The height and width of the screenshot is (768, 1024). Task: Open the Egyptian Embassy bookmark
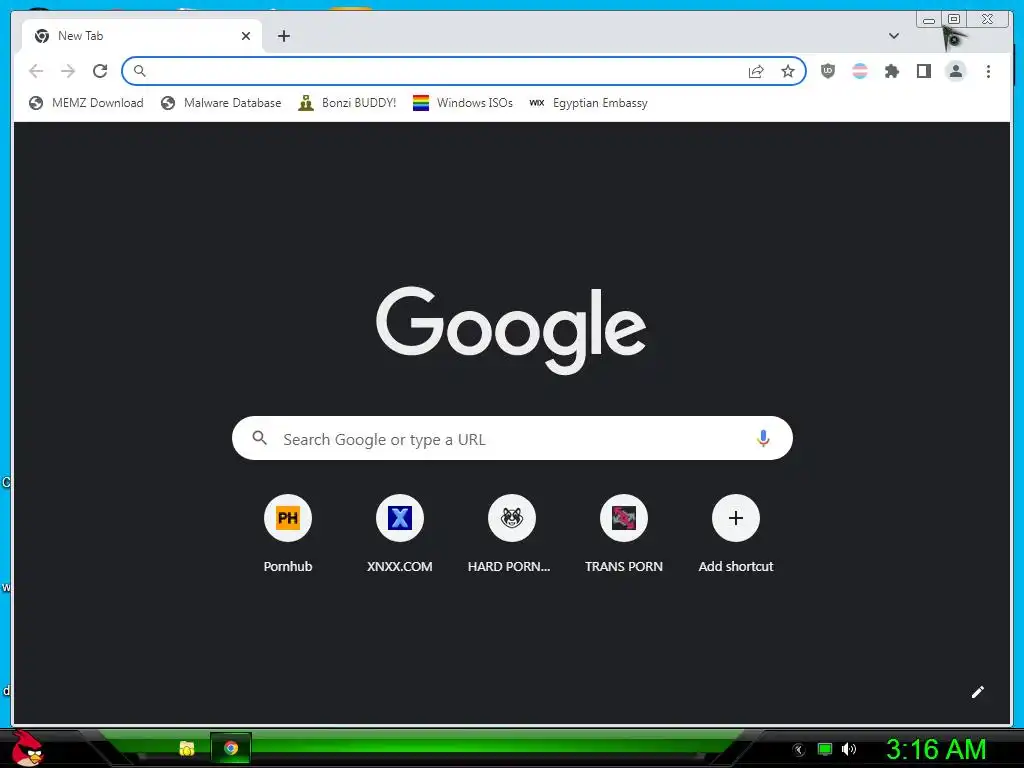588,103
